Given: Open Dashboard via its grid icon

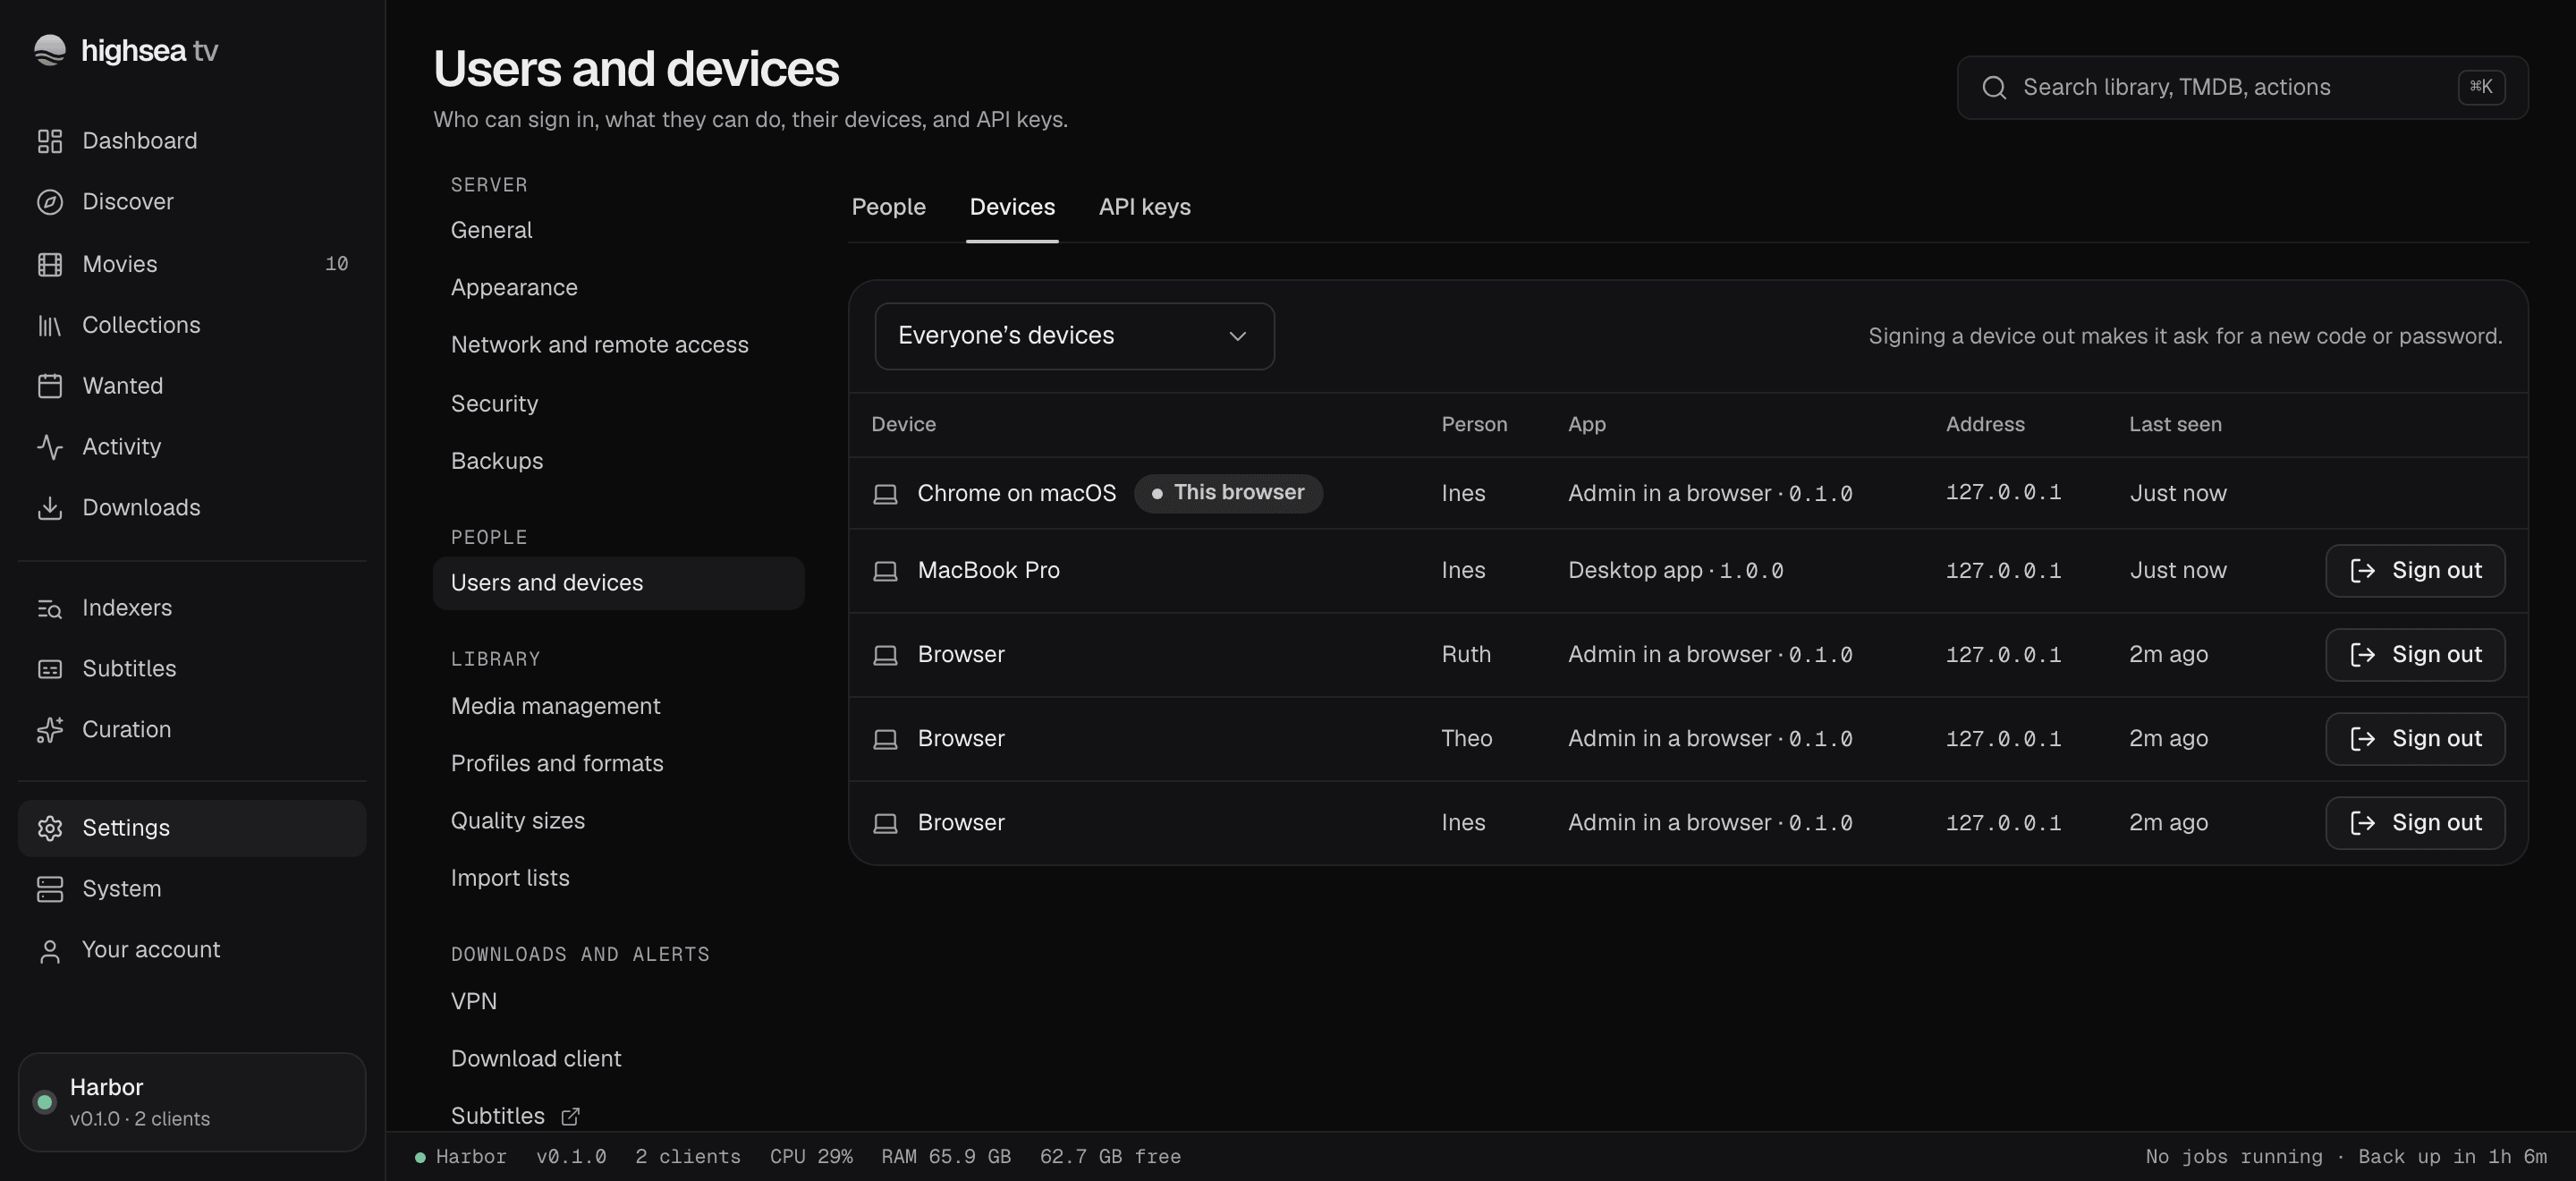Looking at the screenshot, I should 50,141.
